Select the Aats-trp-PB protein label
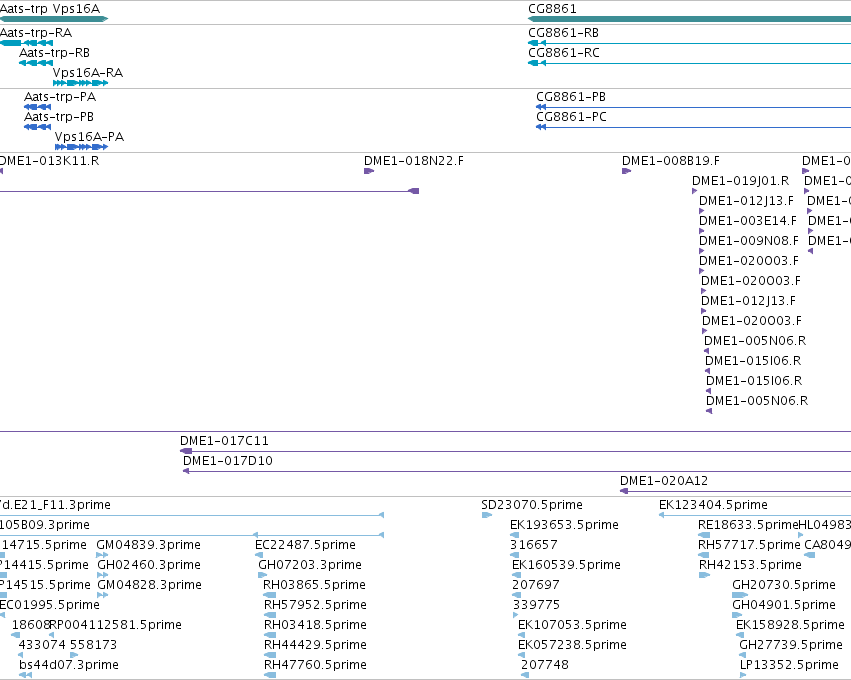 [59, 117]
